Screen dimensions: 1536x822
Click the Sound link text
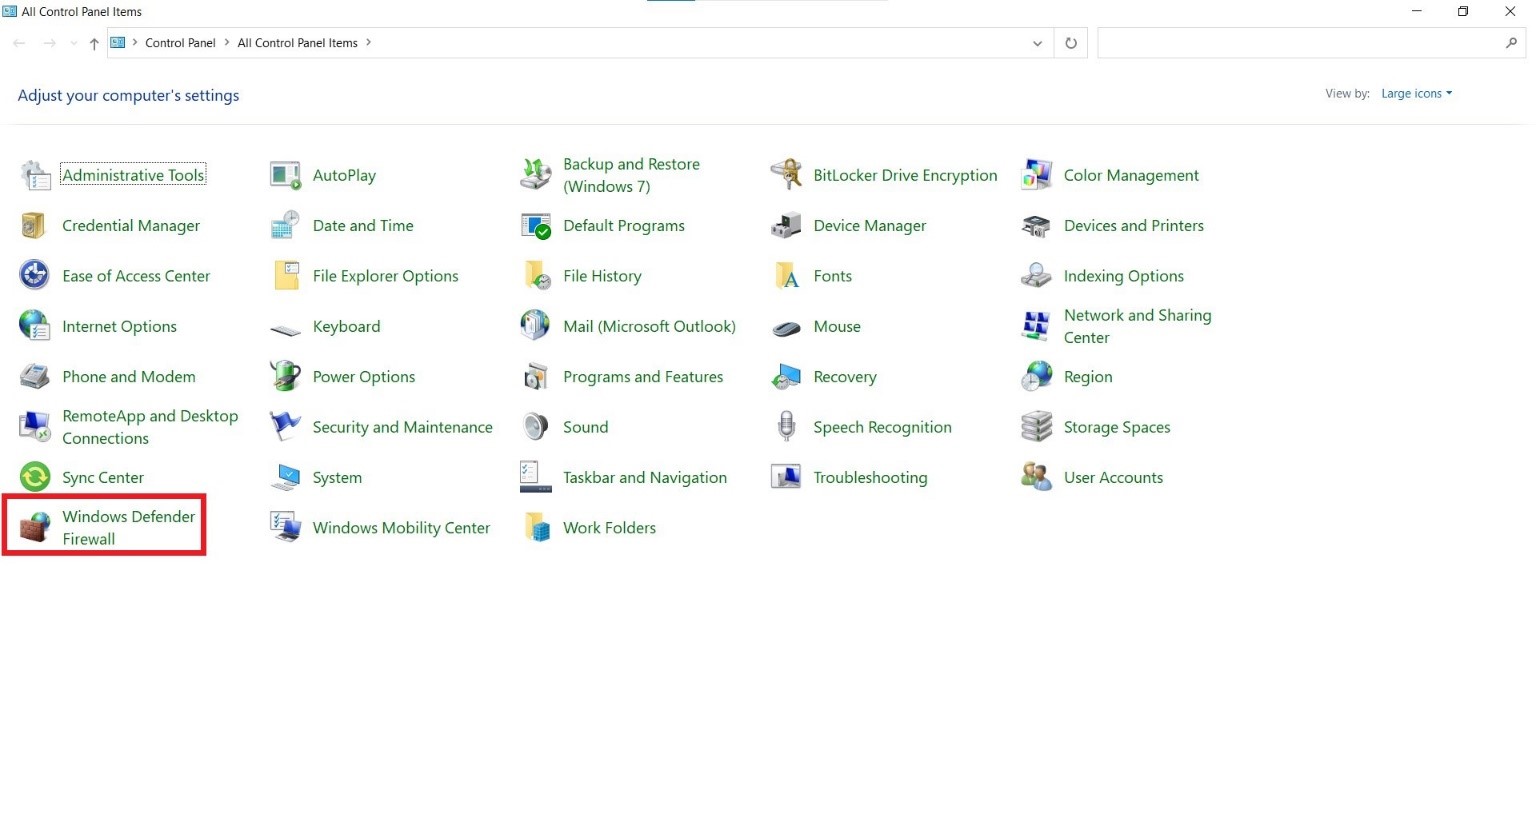(586, 427)
